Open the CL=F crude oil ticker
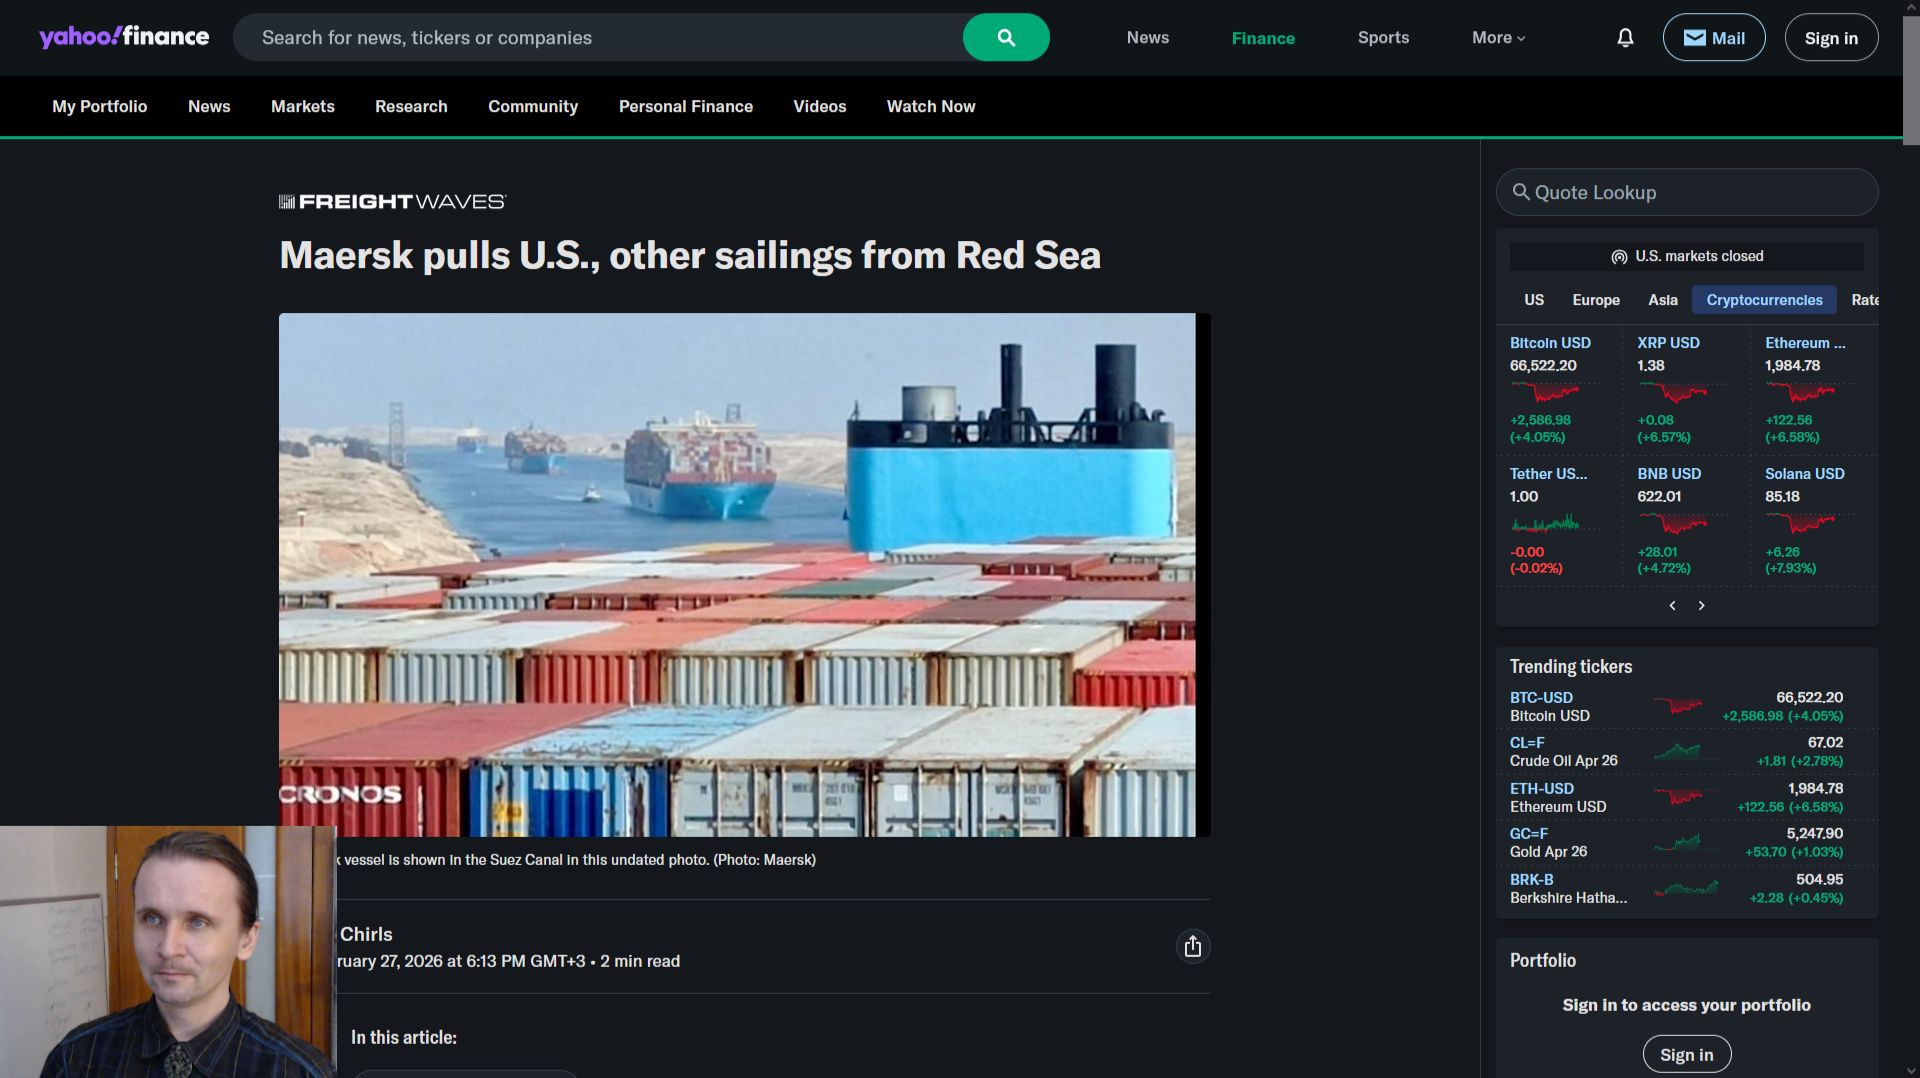 click(1527, 742)
